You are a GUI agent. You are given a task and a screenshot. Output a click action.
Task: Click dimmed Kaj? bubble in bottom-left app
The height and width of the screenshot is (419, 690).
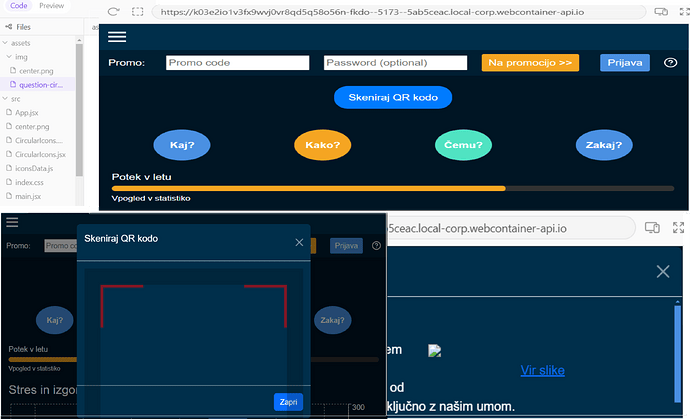(55, 320)
